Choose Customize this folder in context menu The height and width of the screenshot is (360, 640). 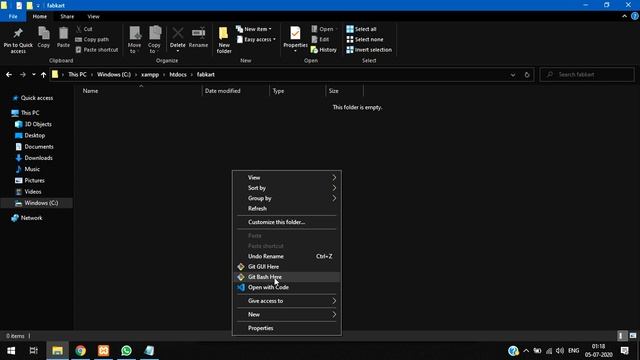click(287, 222)
